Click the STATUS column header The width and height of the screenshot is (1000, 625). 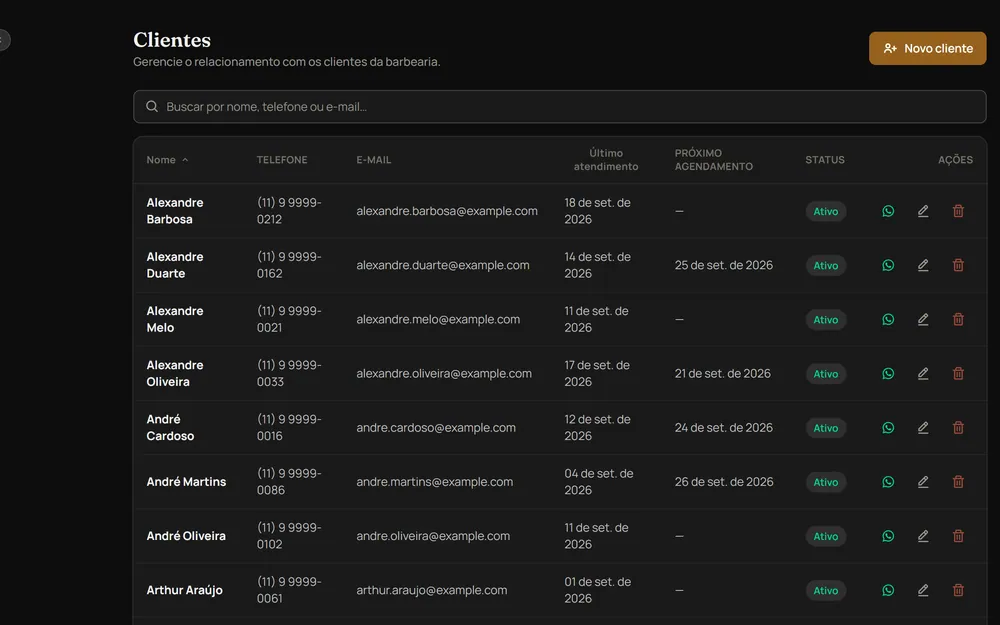825,160
